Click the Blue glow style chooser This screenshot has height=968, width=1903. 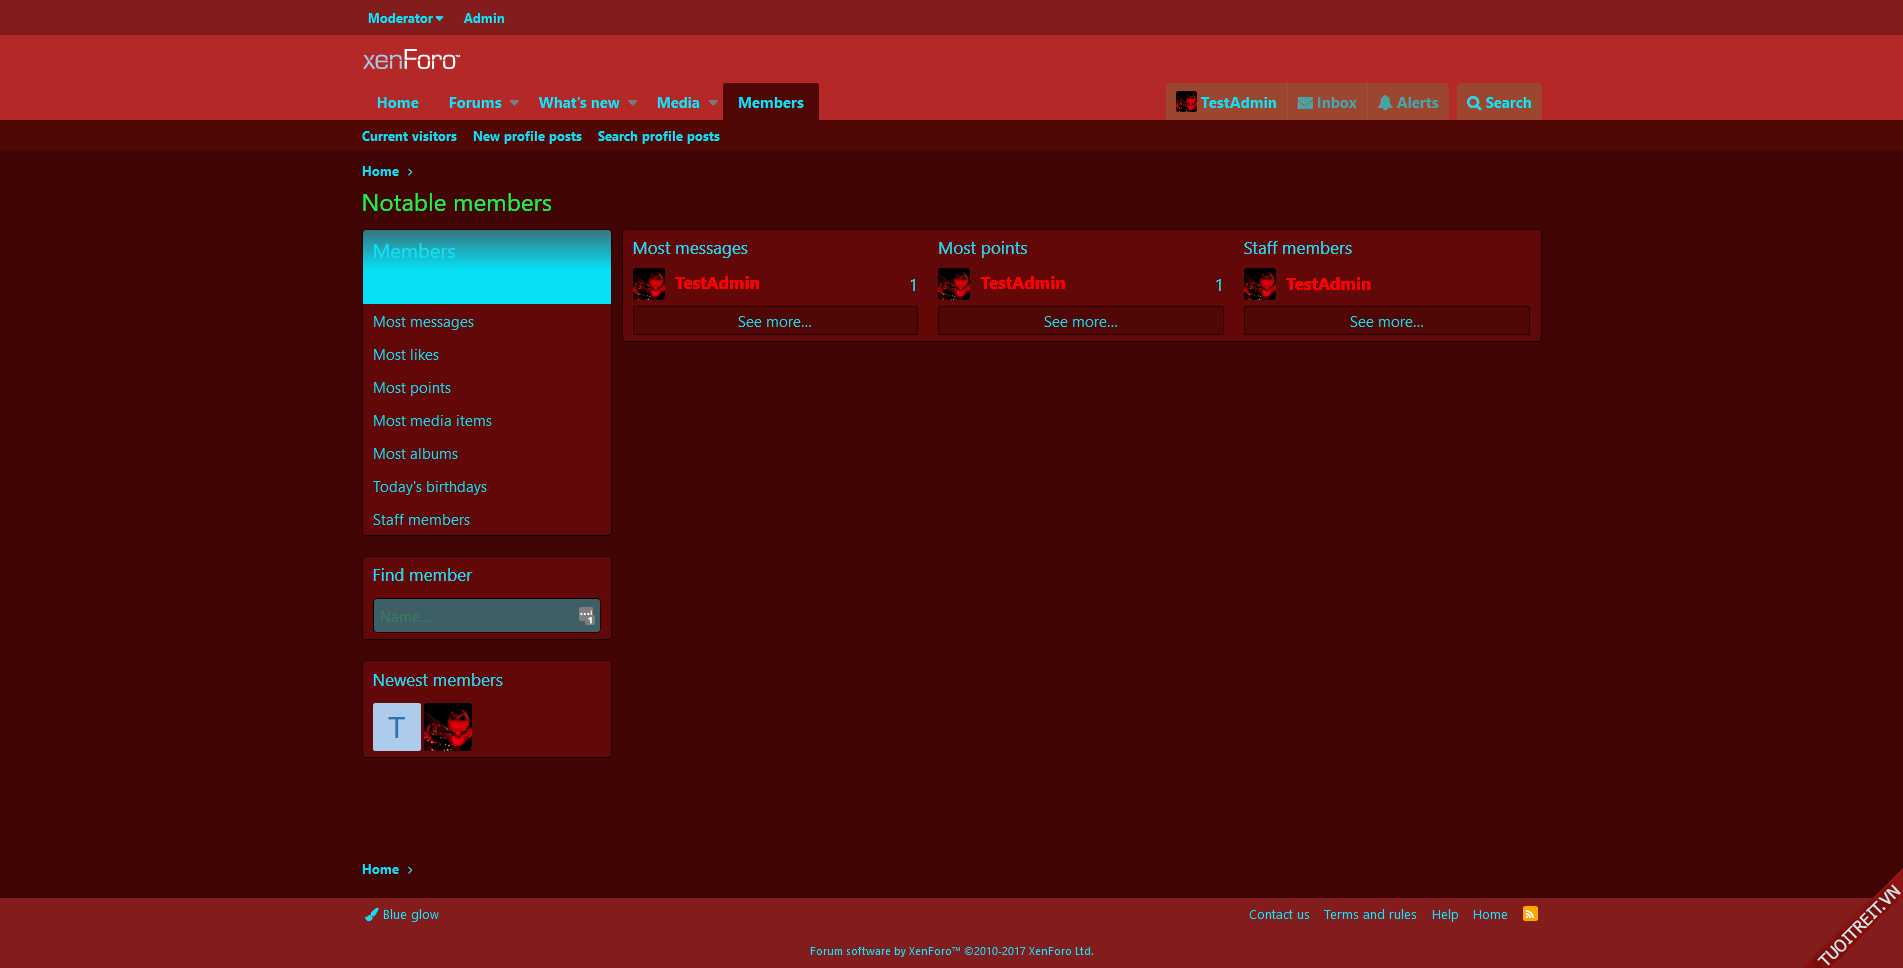402,915
